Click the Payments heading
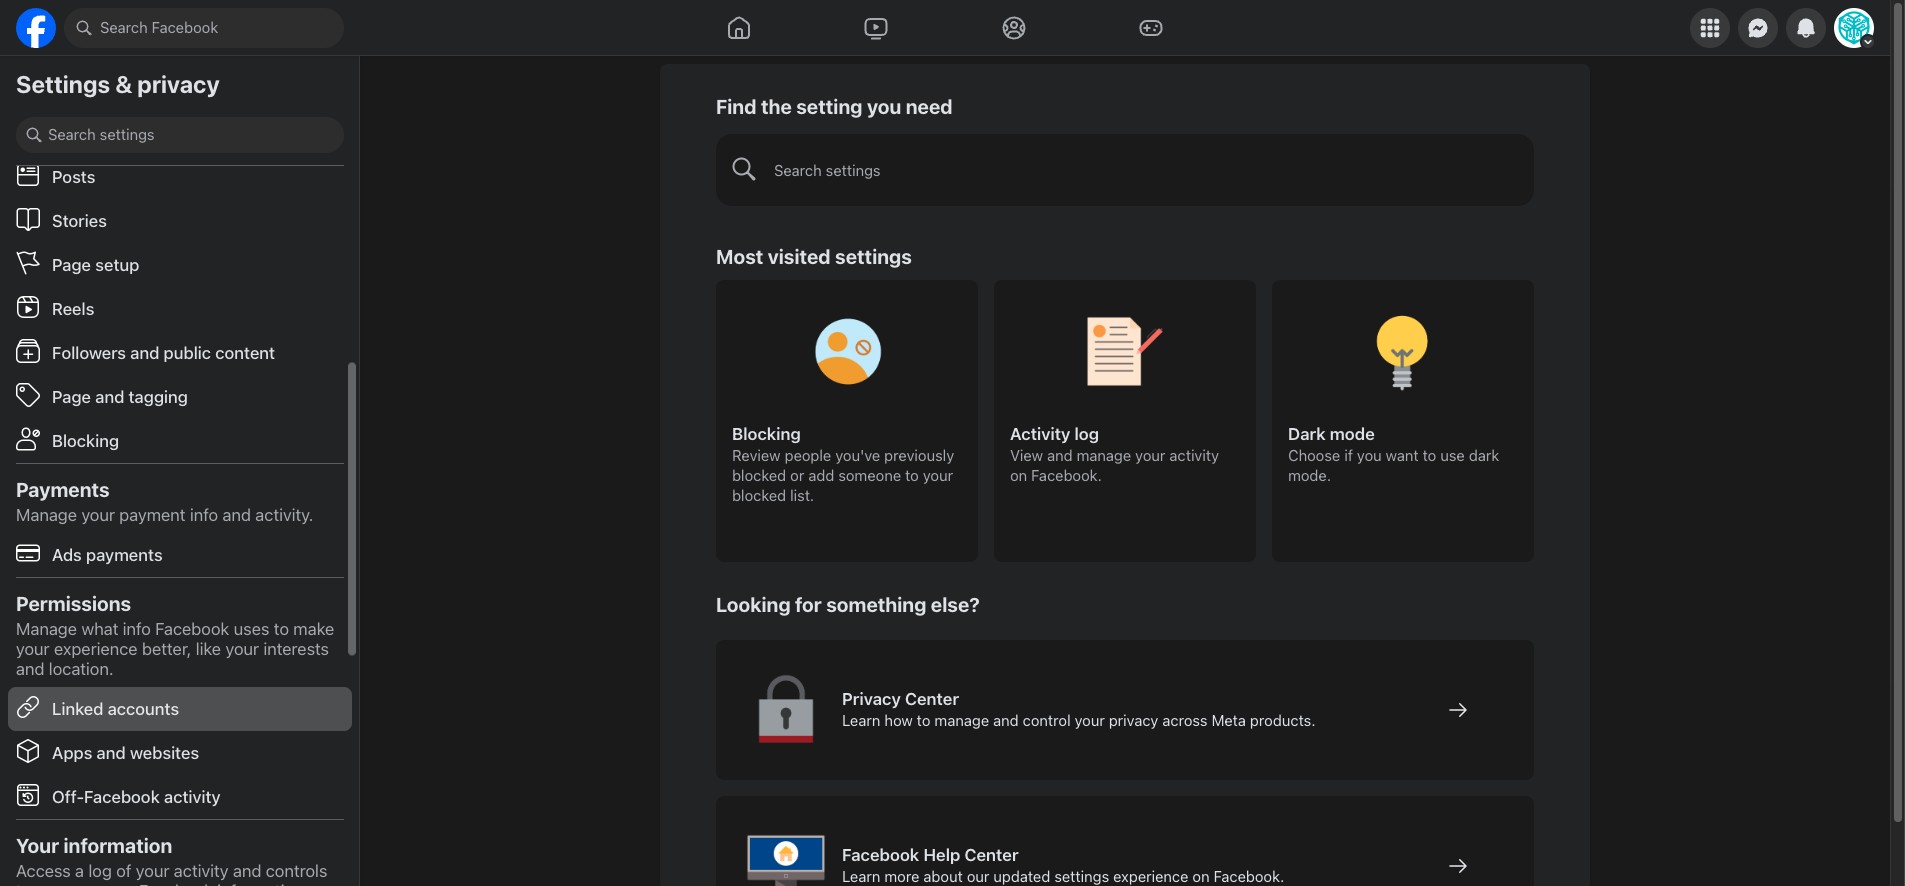1905x886 pixels. 62,490
